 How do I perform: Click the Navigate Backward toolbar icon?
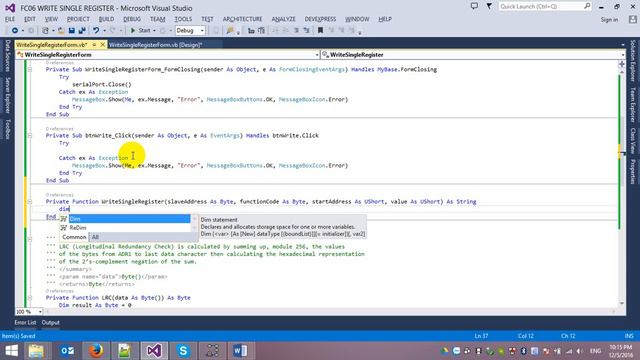(15, 31)
